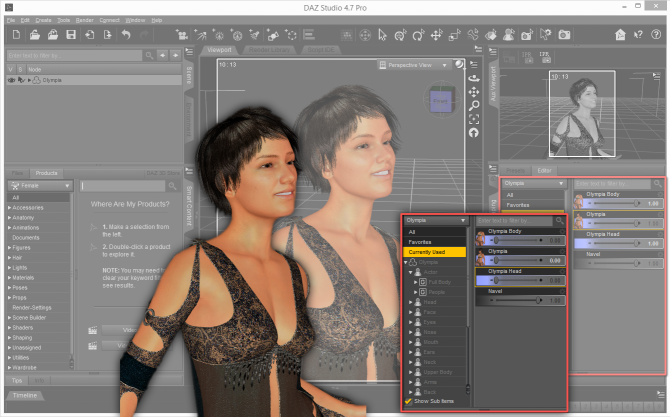Click the Help question mark icon
This screenshot has height=417, width=670.
point(657,36)
